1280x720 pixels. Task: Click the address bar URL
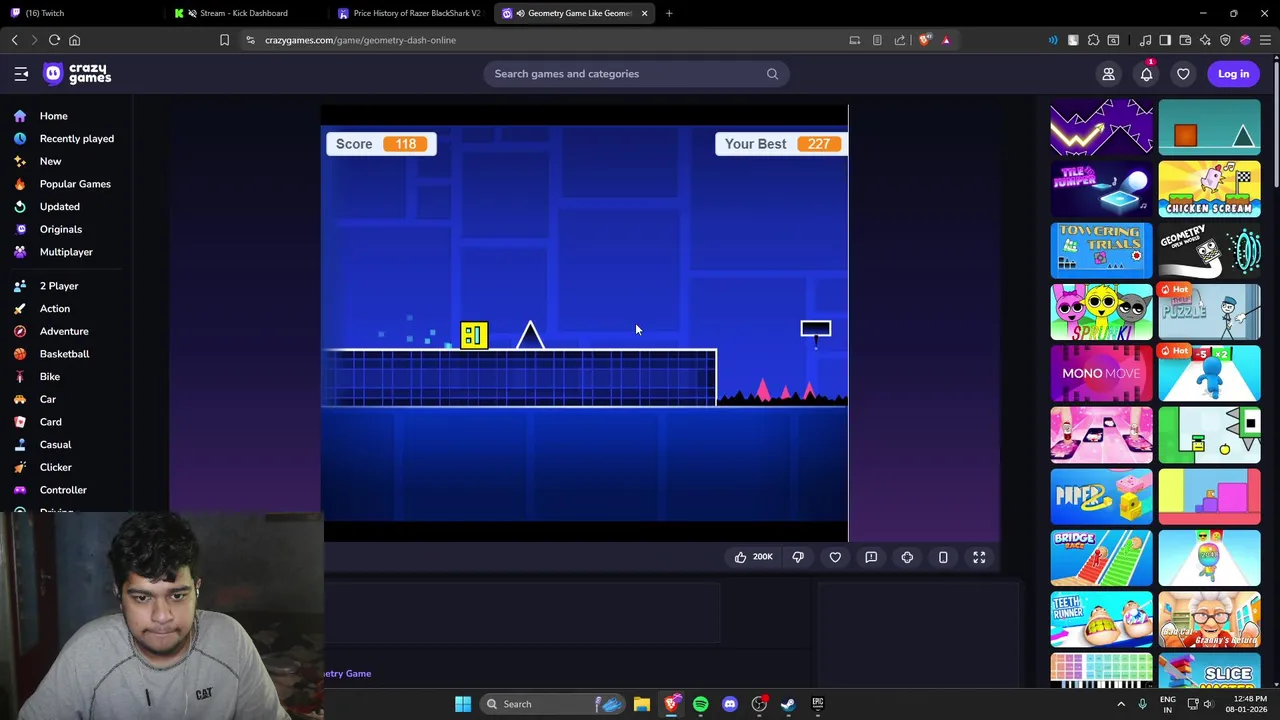tap(360, 40)
